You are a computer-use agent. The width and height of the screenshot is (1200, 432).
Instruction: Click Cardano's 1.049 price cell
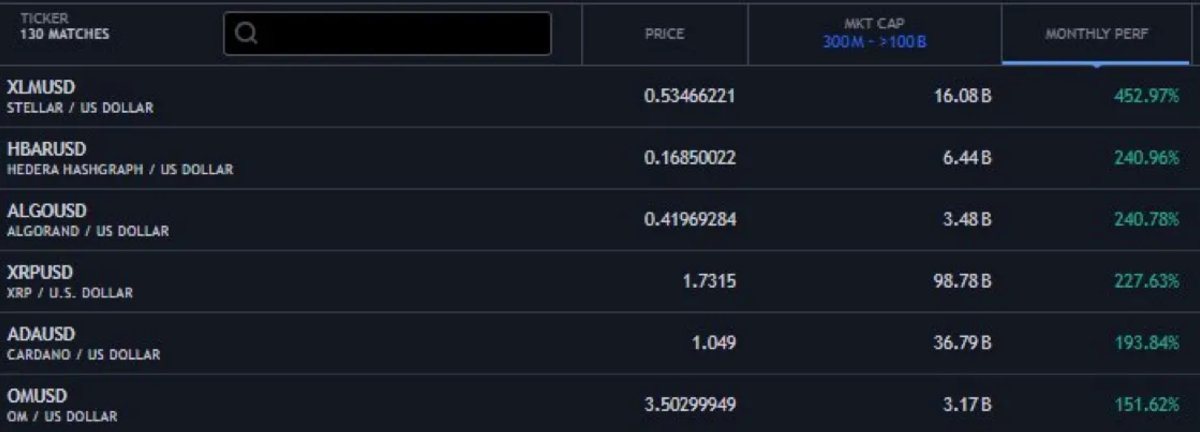[x=714, y=343]
